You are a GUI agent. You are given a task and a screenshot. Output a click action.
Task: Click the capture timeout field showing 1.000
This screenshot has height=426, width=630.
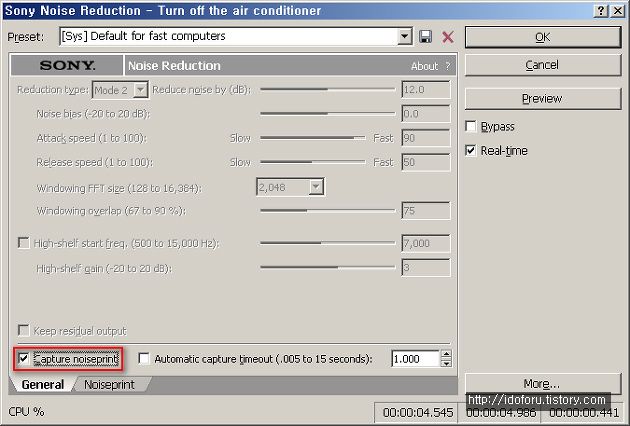[x=415, y=358]
